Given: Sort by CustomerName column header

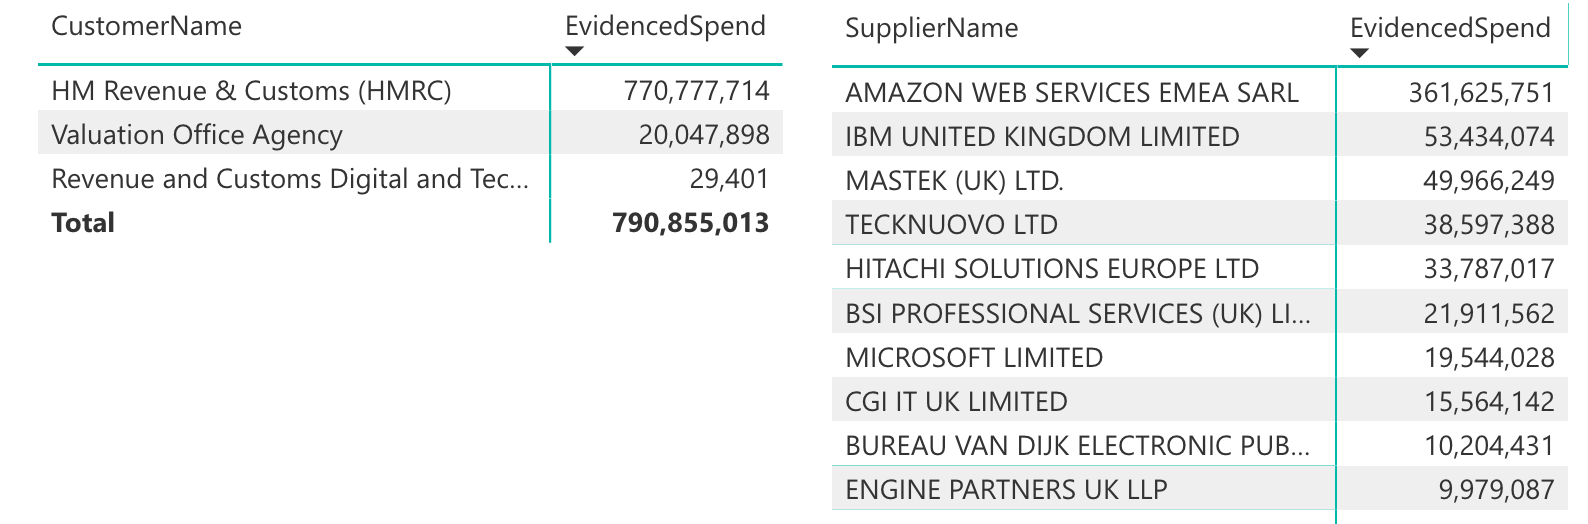Looking at the screenshot, I should pyautogui.click(x=146, y=26).
